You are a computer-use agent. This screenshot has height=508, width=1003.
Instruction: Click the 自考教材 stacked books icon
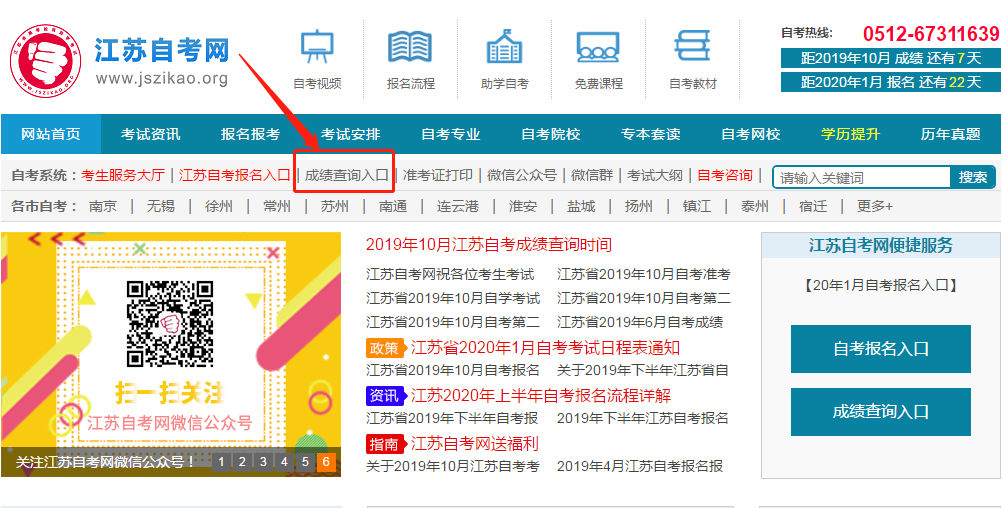692,46
